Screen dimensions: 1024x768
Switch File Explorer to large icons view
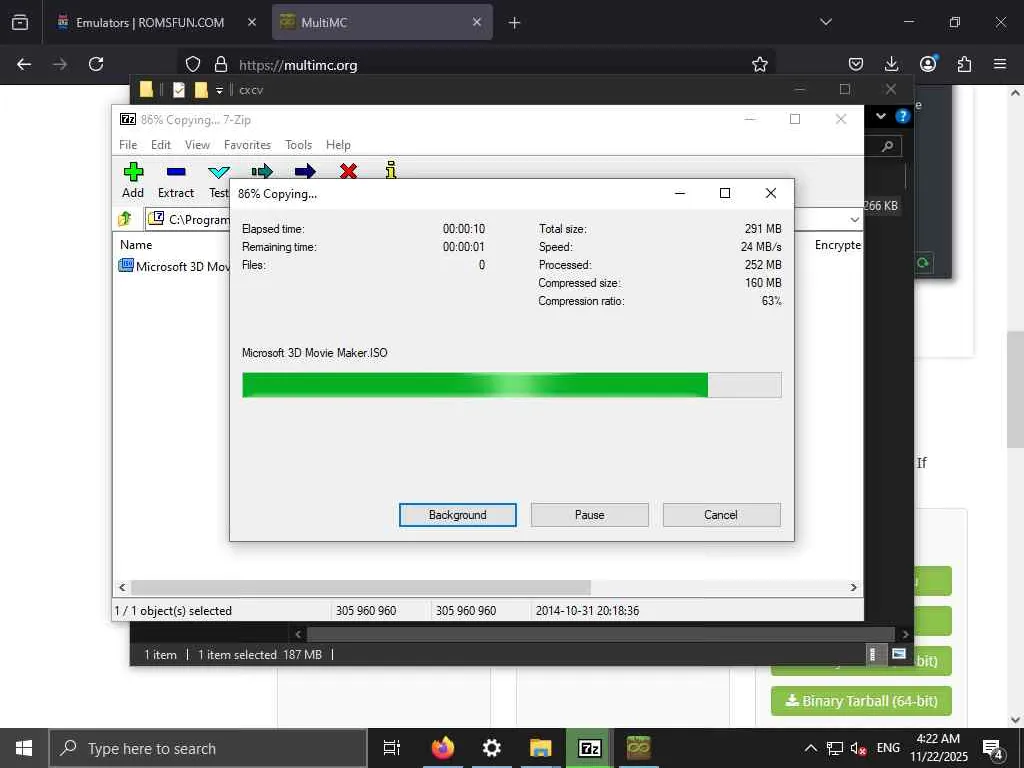(x=899, y=654)
